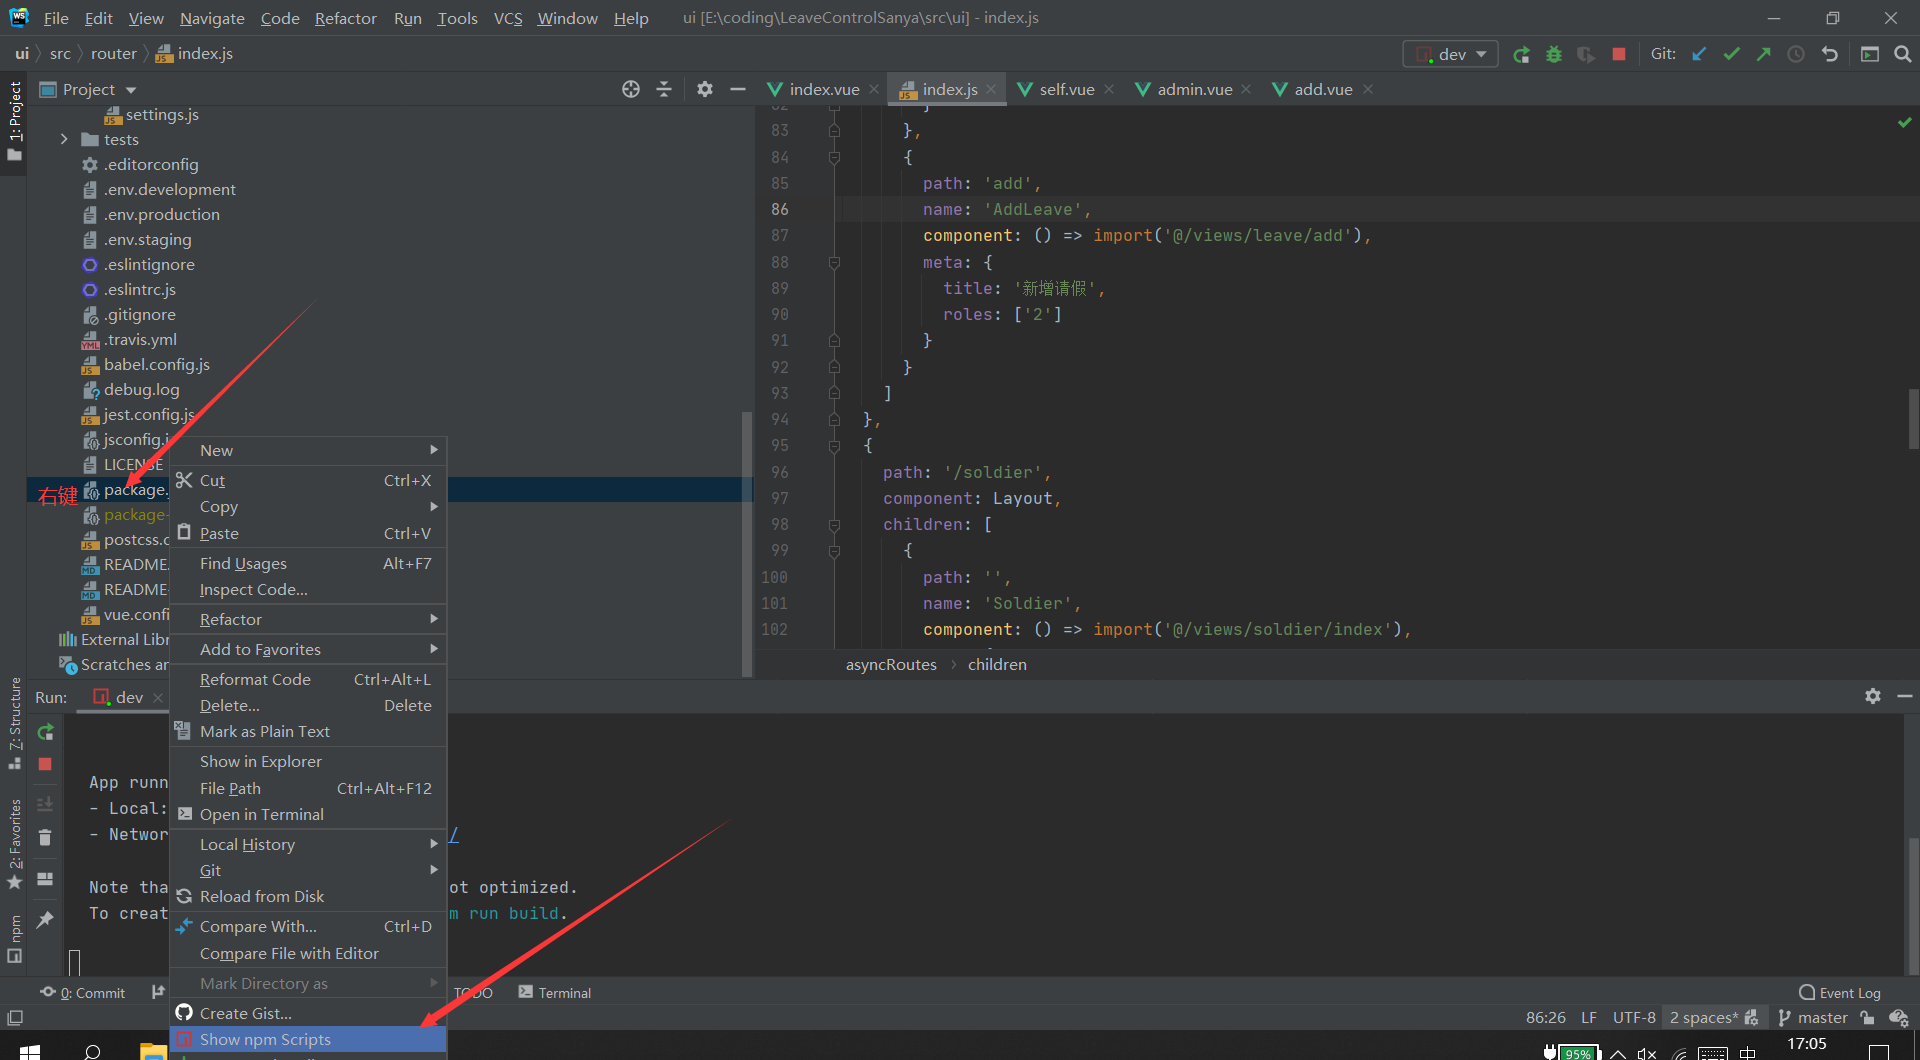Viewport: 1920px width, 1060px height.
Task: Click Git commit checkmark icon
Action: [x=1731, y=54]
